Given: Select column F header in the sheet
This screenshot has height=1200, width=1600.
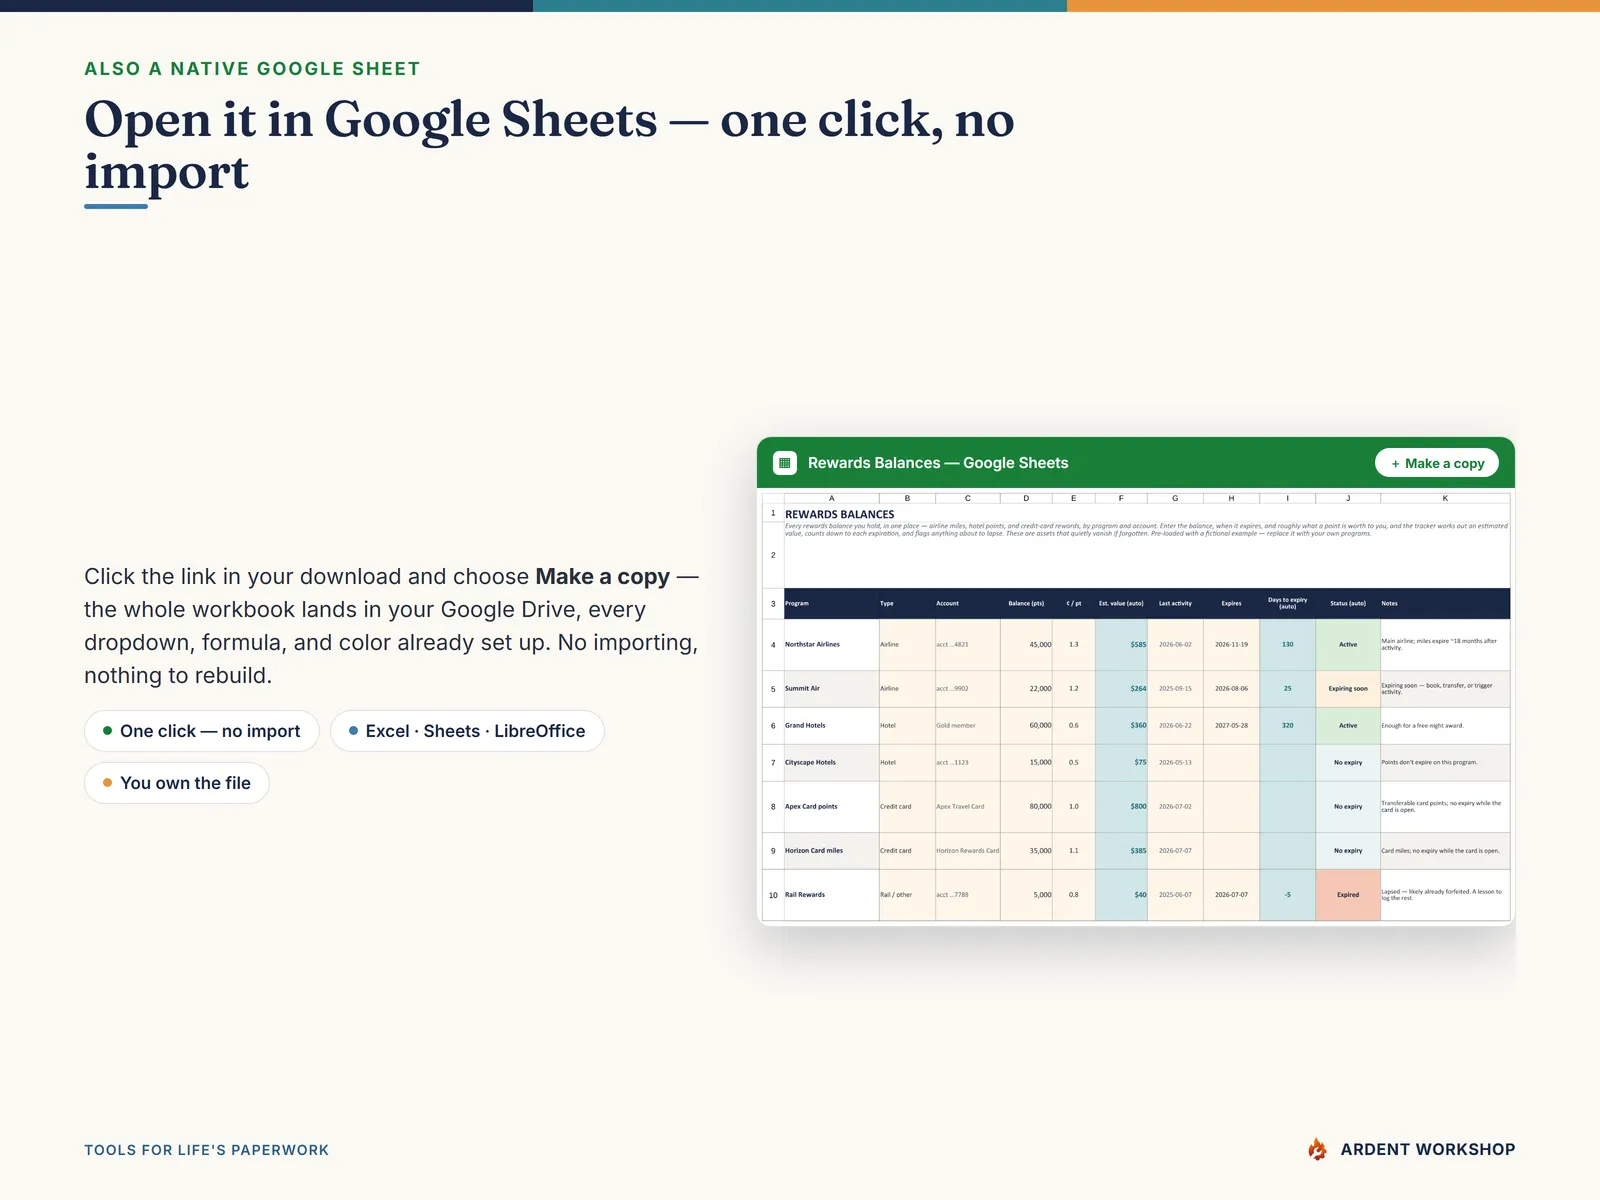Looking at the screenshot, I should click(x=1121, y=498).
